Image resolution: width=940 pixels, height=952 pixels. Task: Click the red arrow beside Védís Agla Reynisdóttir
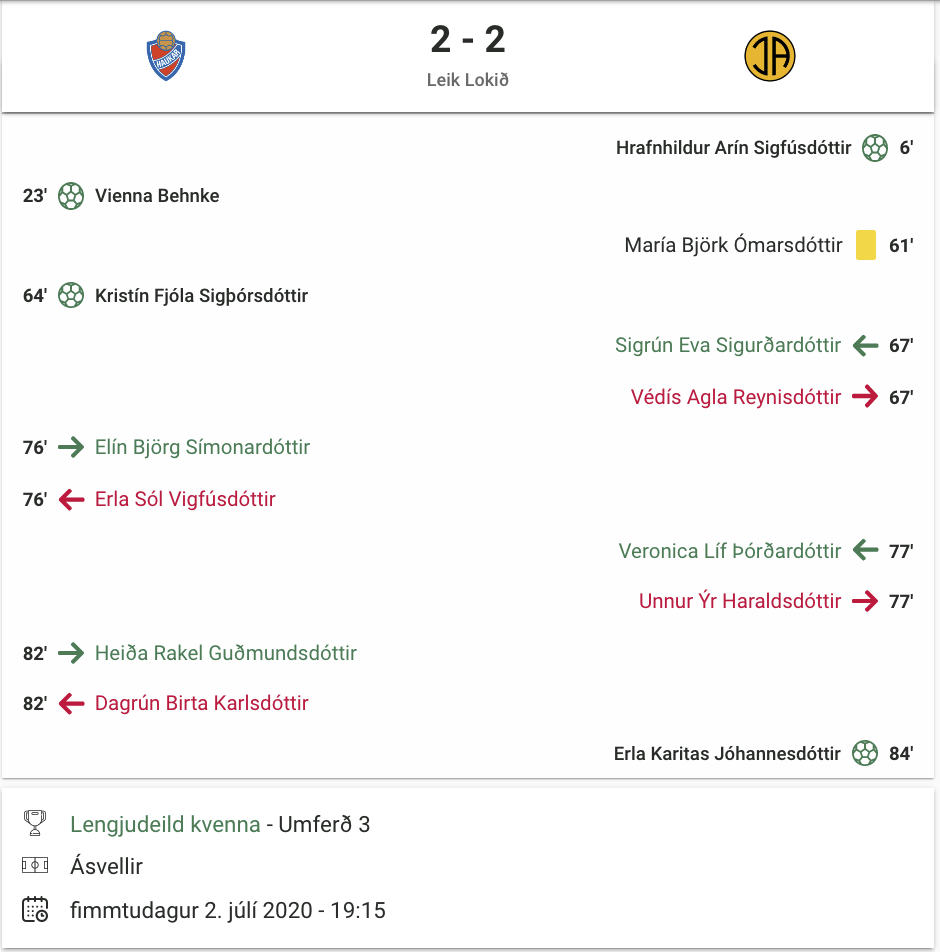coord(865,397)
